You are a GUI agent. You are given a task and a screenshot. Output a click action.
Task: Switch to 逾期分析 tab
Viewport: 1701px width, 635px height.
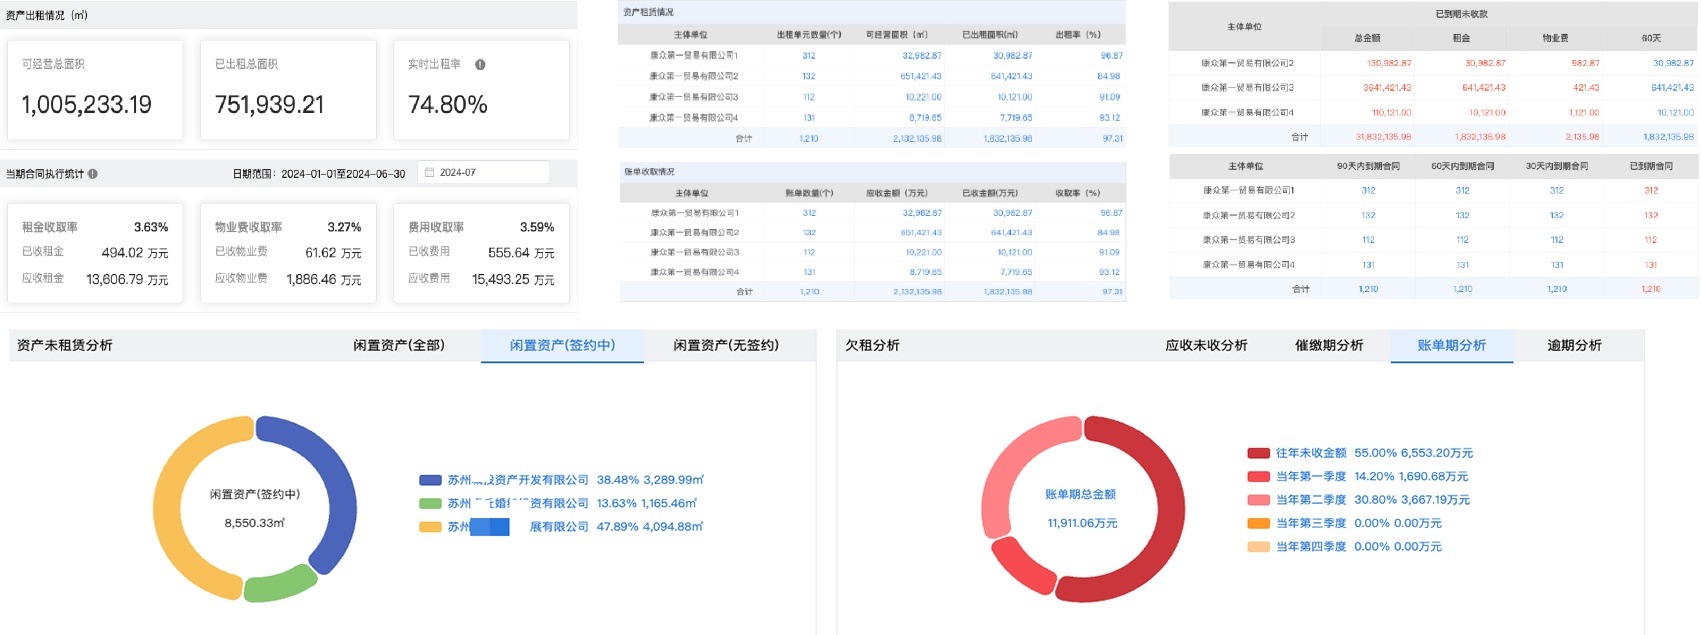1574,345
